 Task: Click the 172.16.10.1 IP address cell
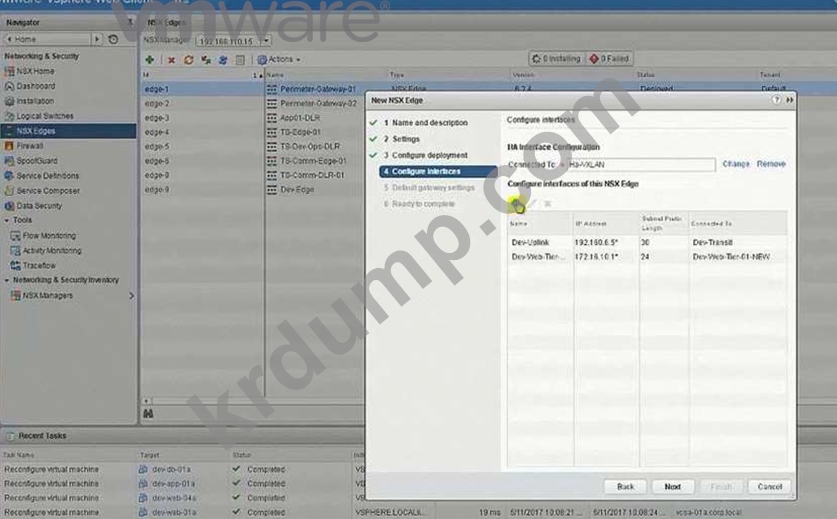point(596,257)
